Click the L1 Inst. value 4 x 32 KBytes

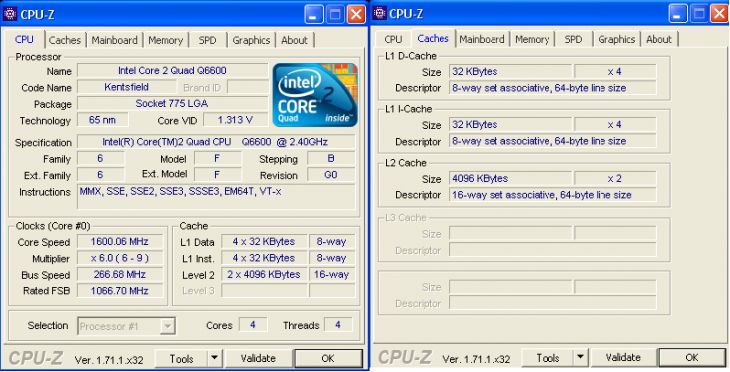[x=264, y=258]
